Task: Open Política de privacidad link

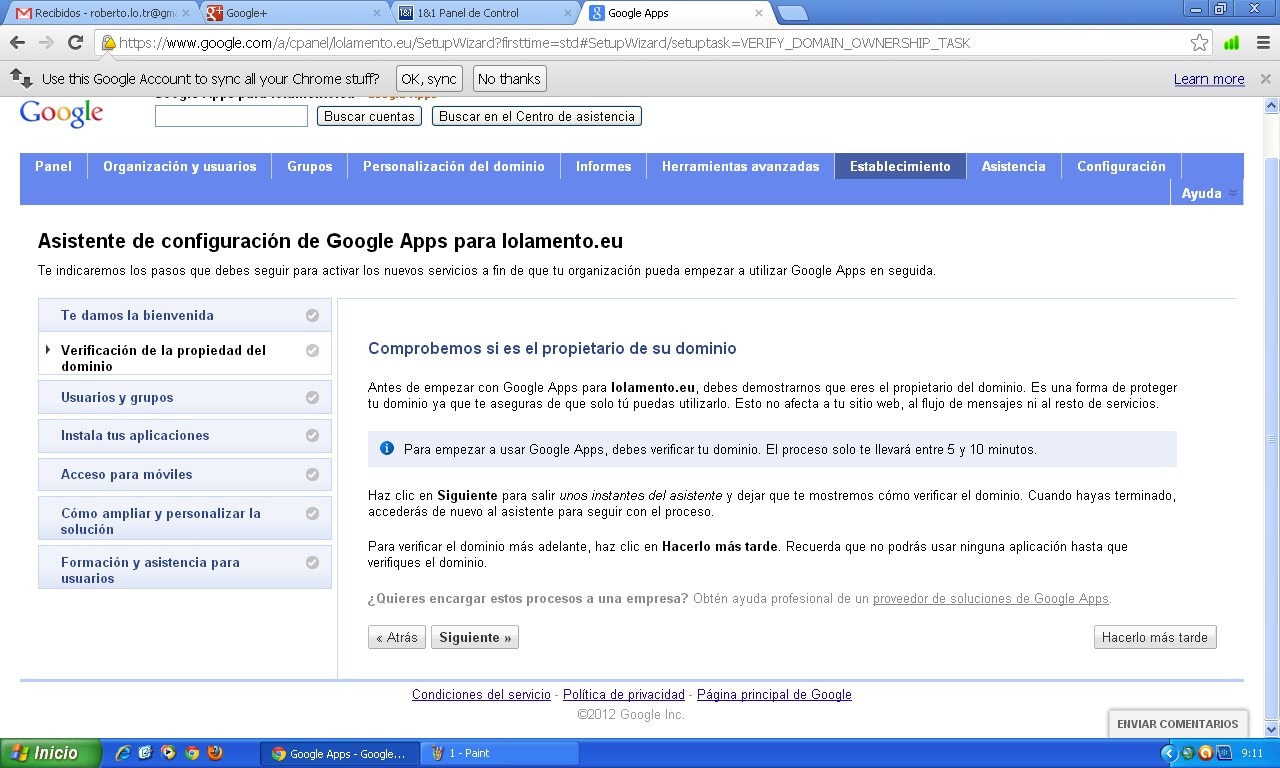Action: 624,694
